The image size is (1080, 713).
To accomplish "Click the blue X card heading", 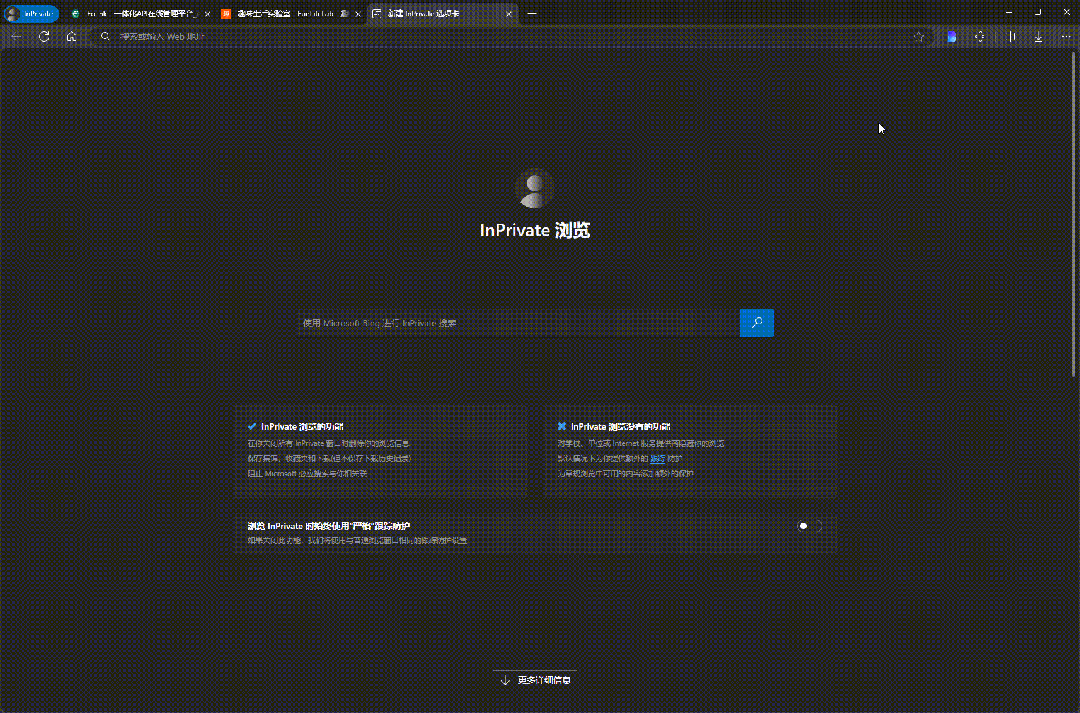I will tap(621, 427).
